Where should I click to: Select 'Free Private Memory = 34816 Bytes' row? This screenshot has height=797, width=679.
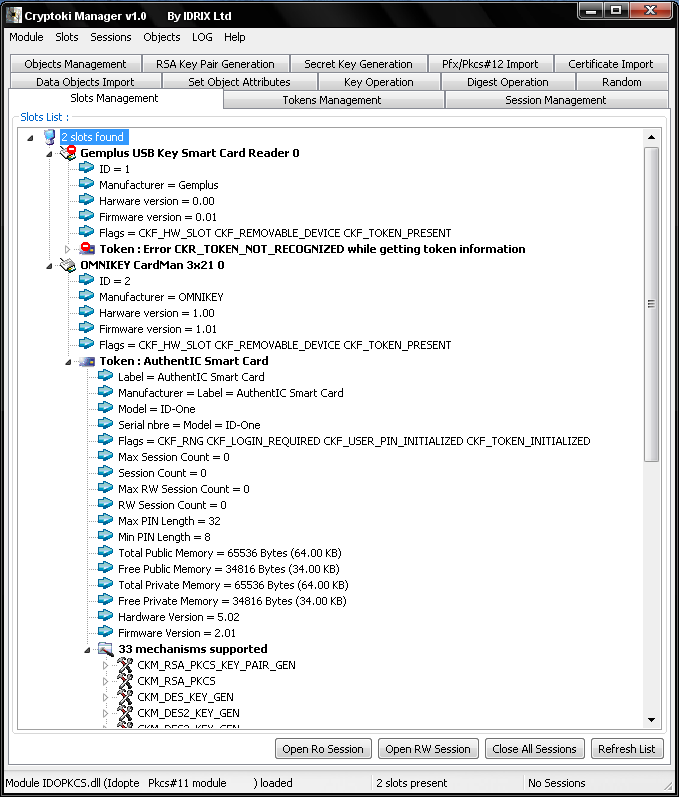pyautogui.click(x=232, y=601)
